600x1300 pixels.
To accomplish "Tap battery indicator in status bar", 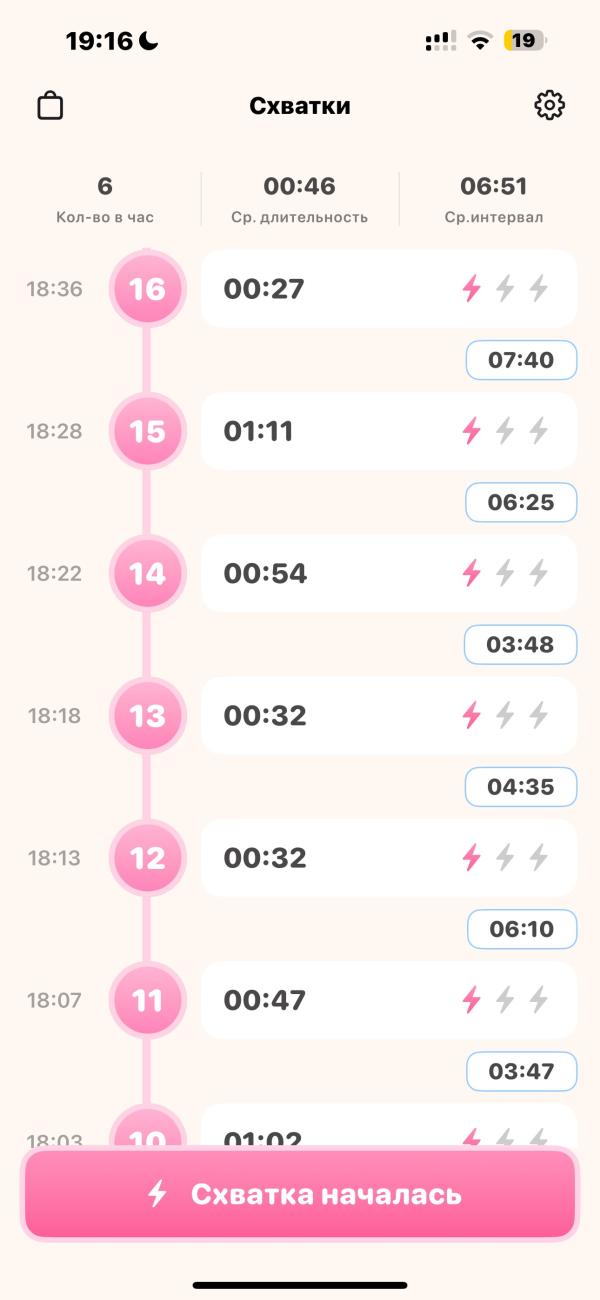I will (525, 41).
